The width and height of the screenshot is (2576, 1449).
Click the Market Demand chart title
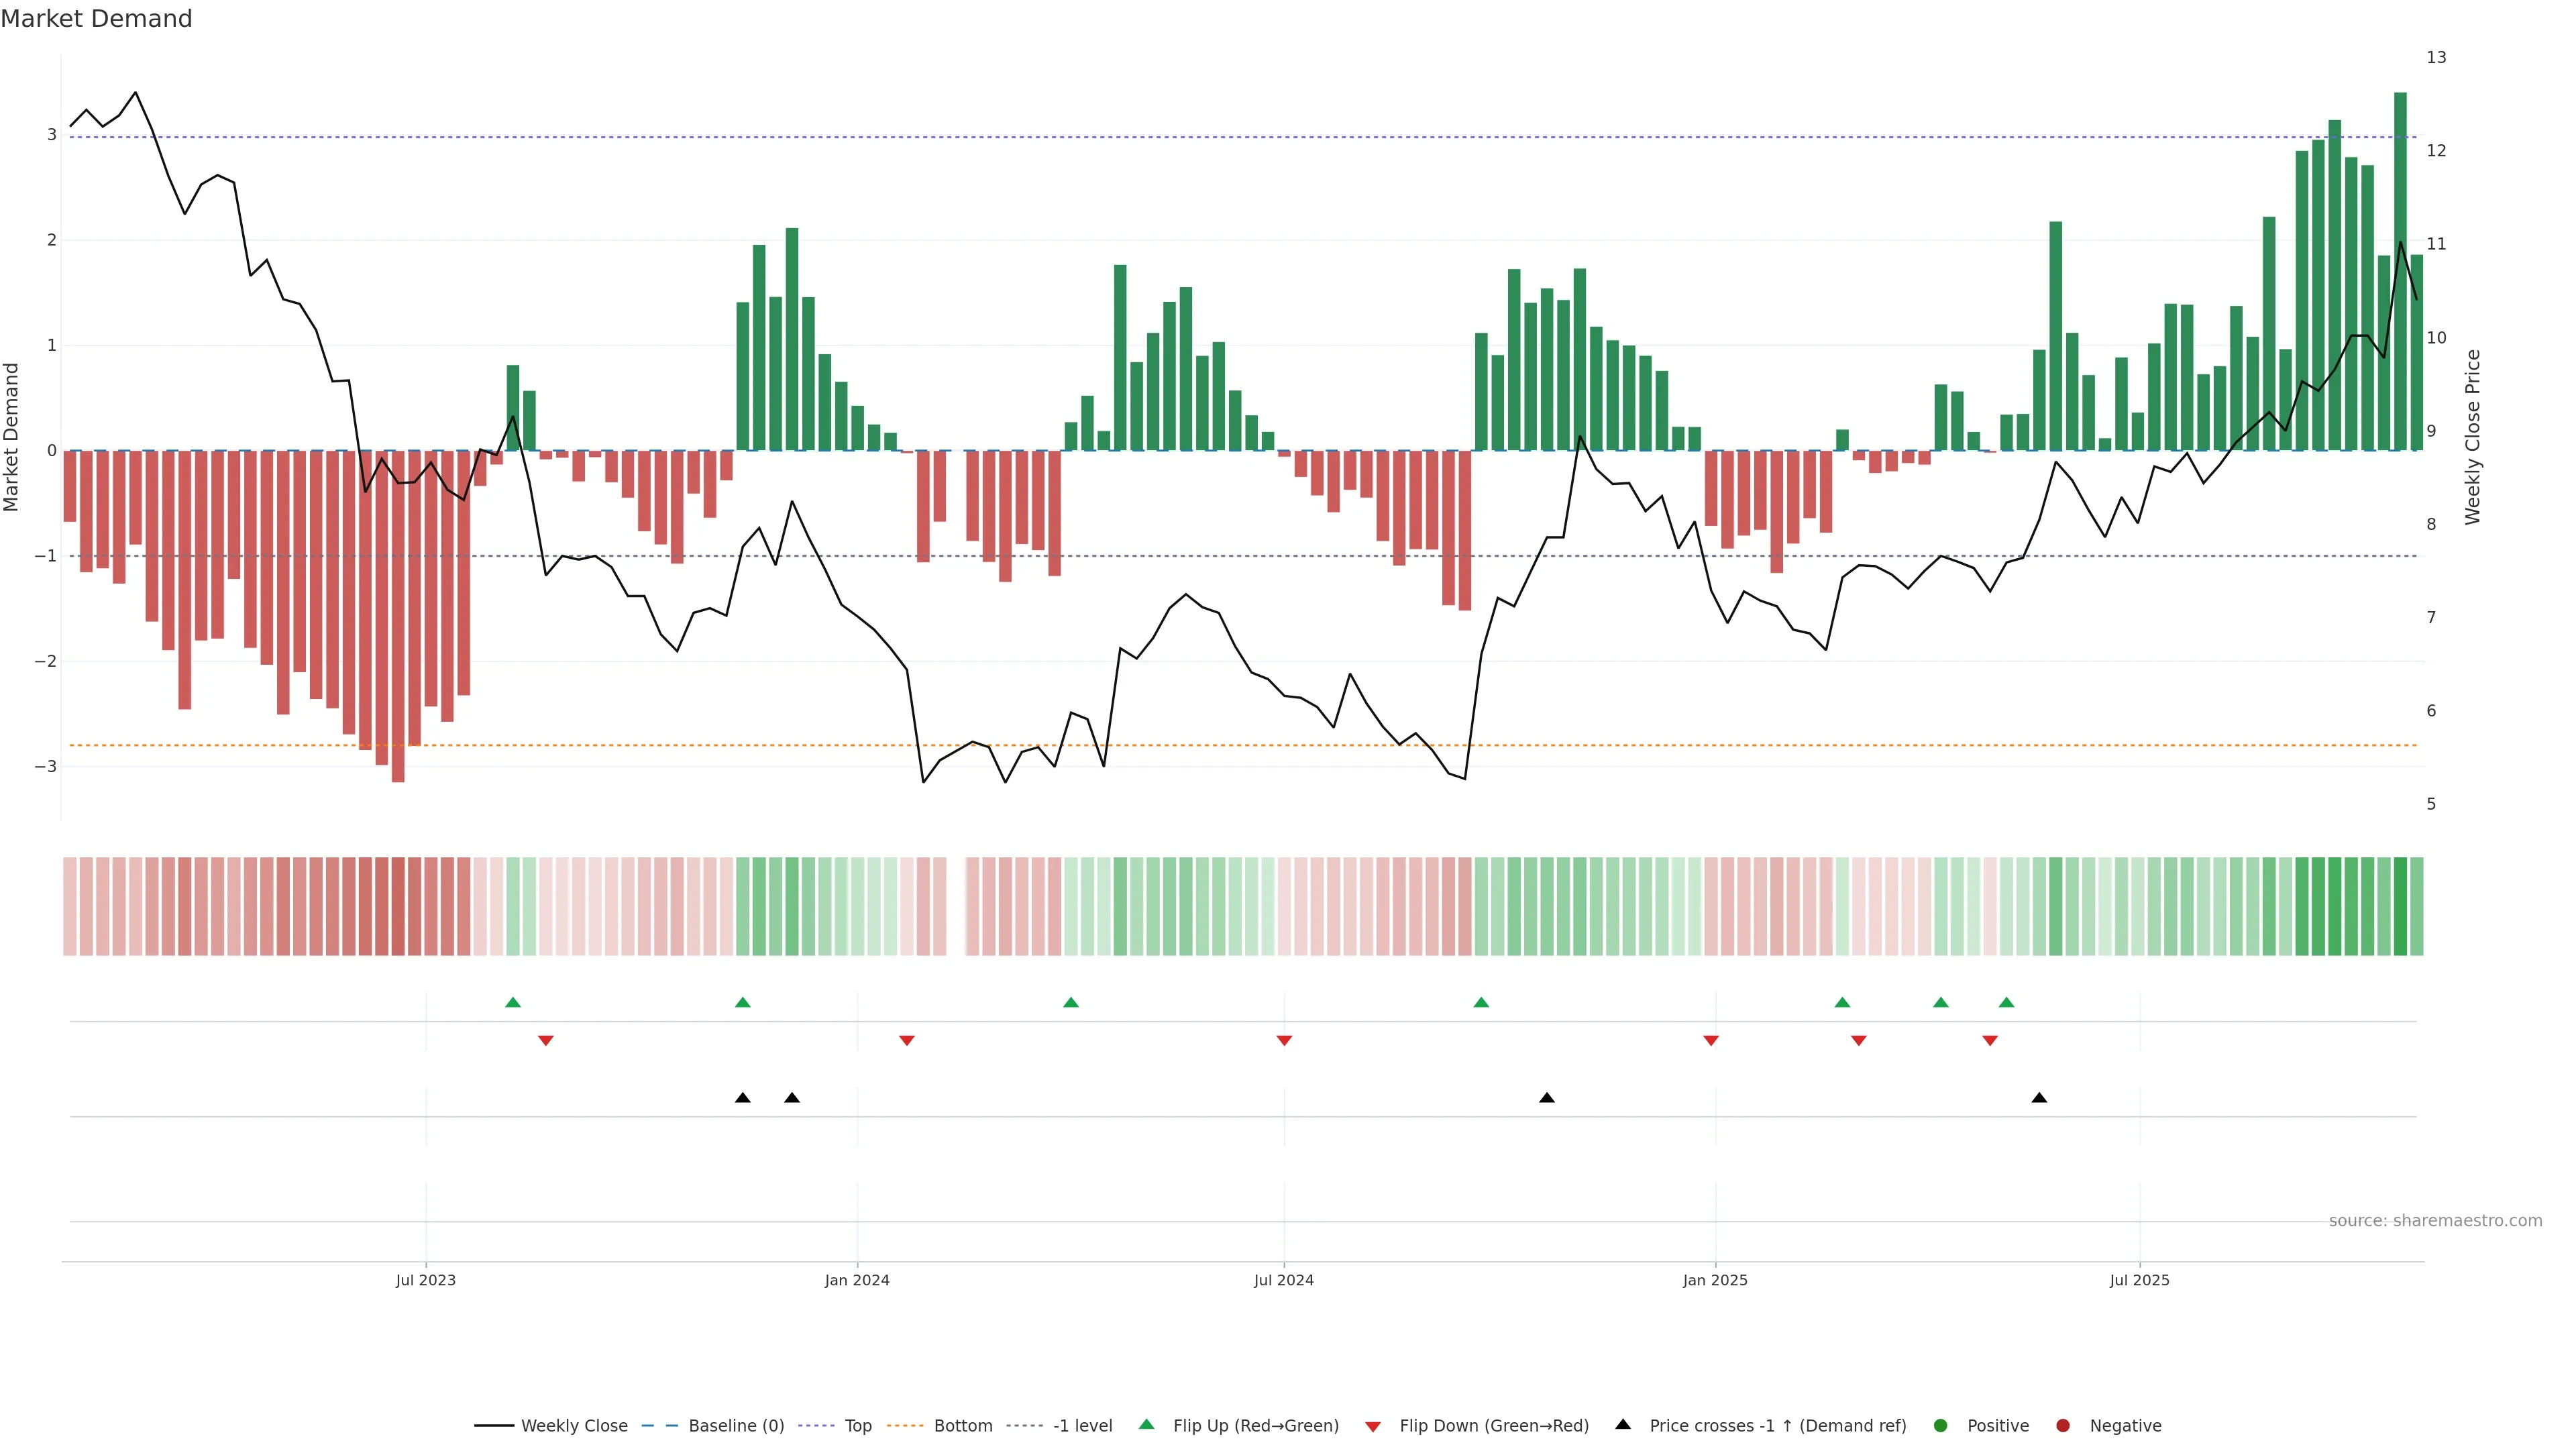pos(96,19)
